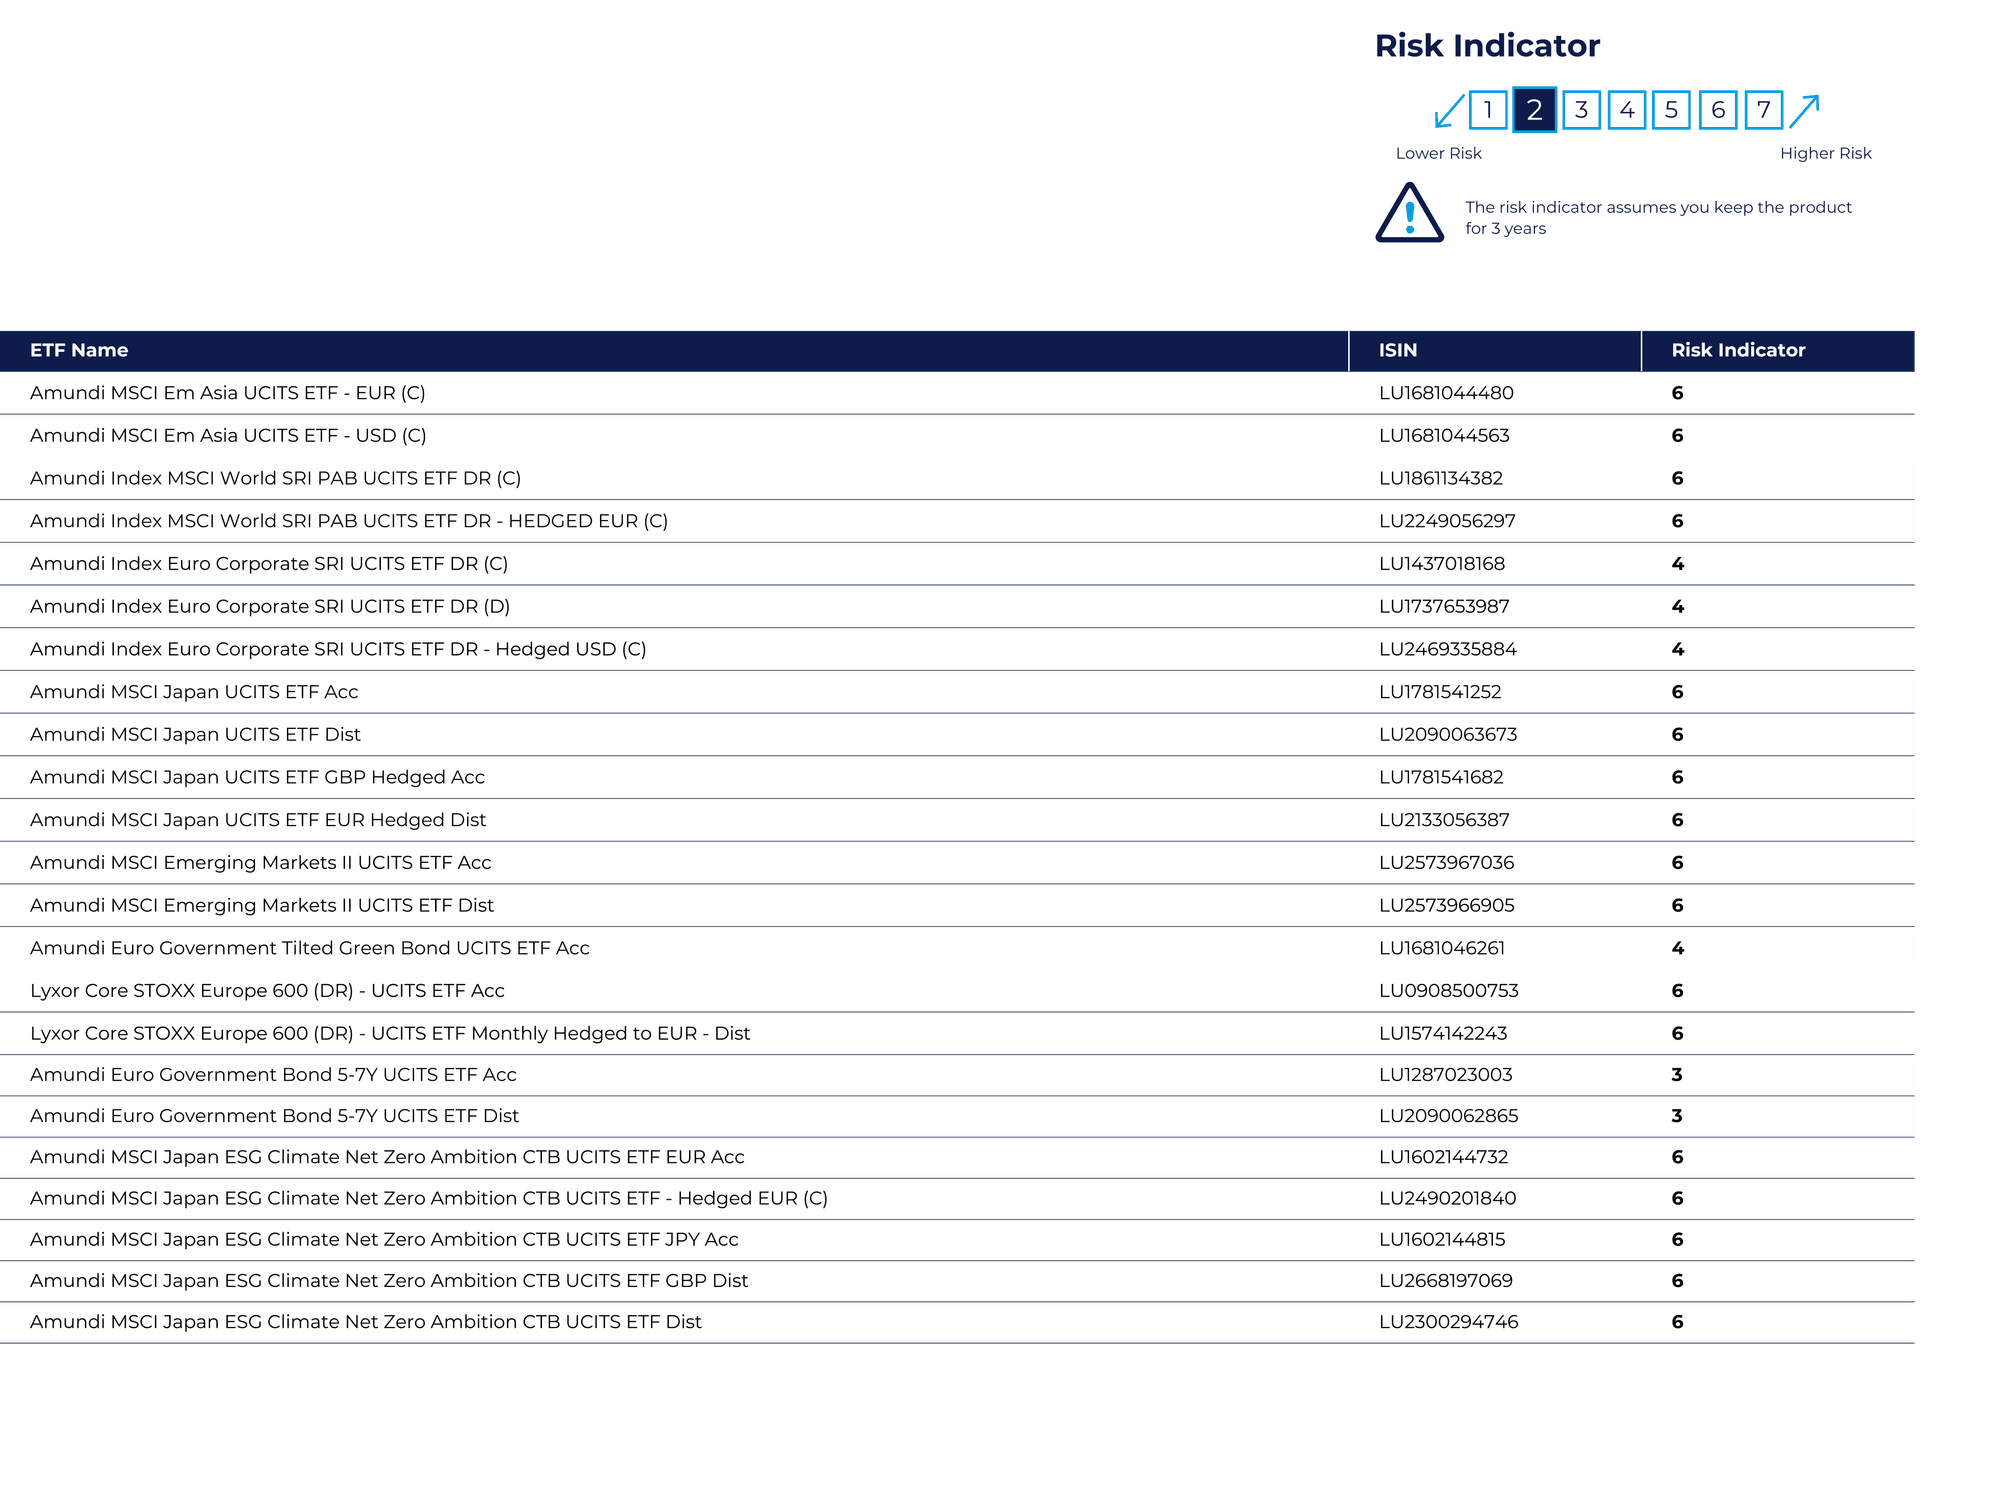The width and height of the screenshot is (2000, 1493).
Task: Click ISIN LU2090062865
Action: coord(1449,1116)
